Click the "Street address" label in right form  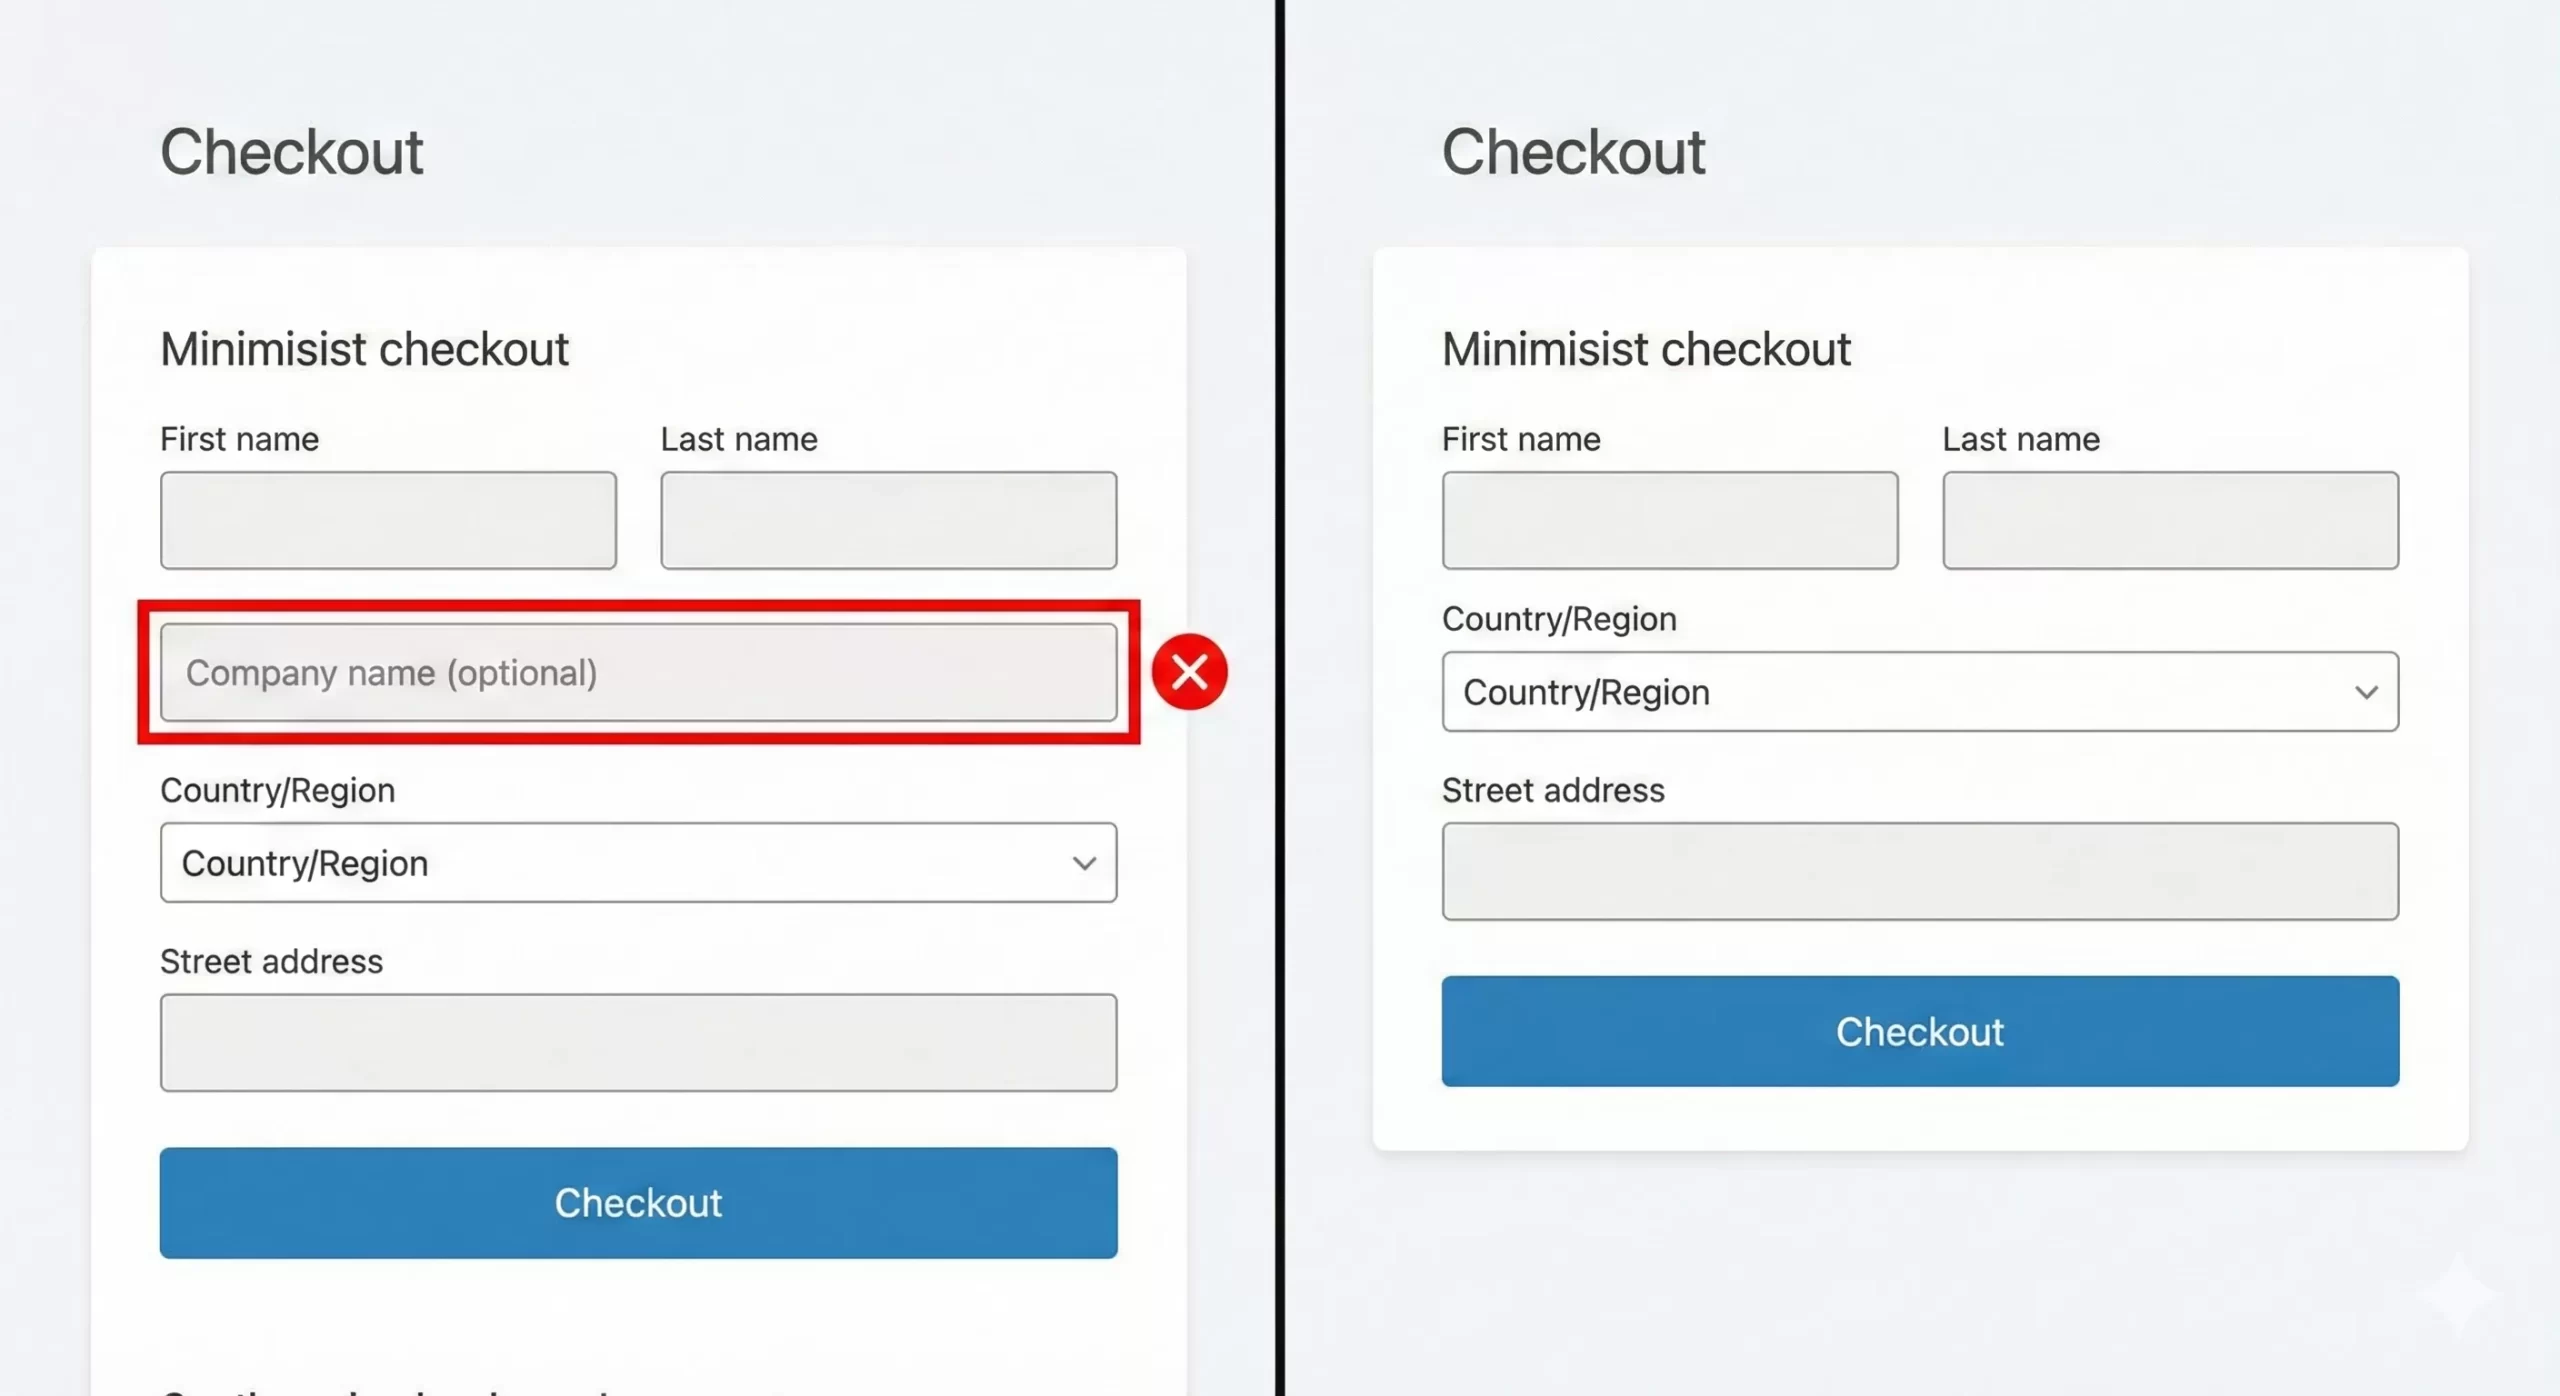point(1552,790)
